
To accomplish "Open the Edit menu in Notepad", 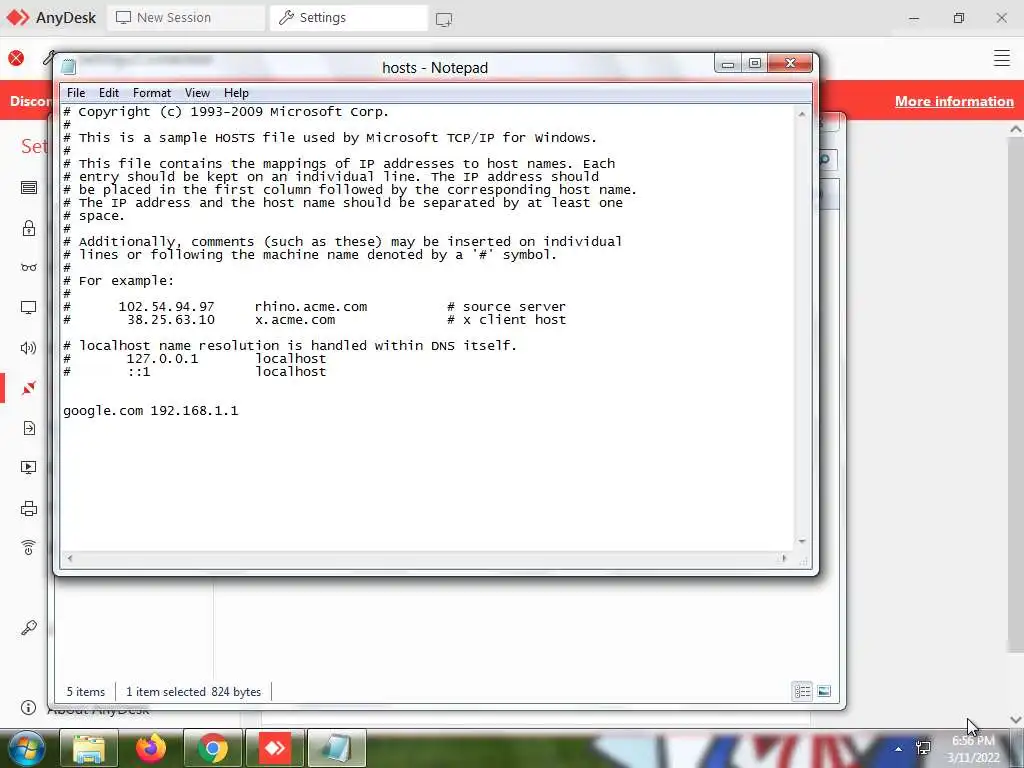I will (x=108, y=93).
